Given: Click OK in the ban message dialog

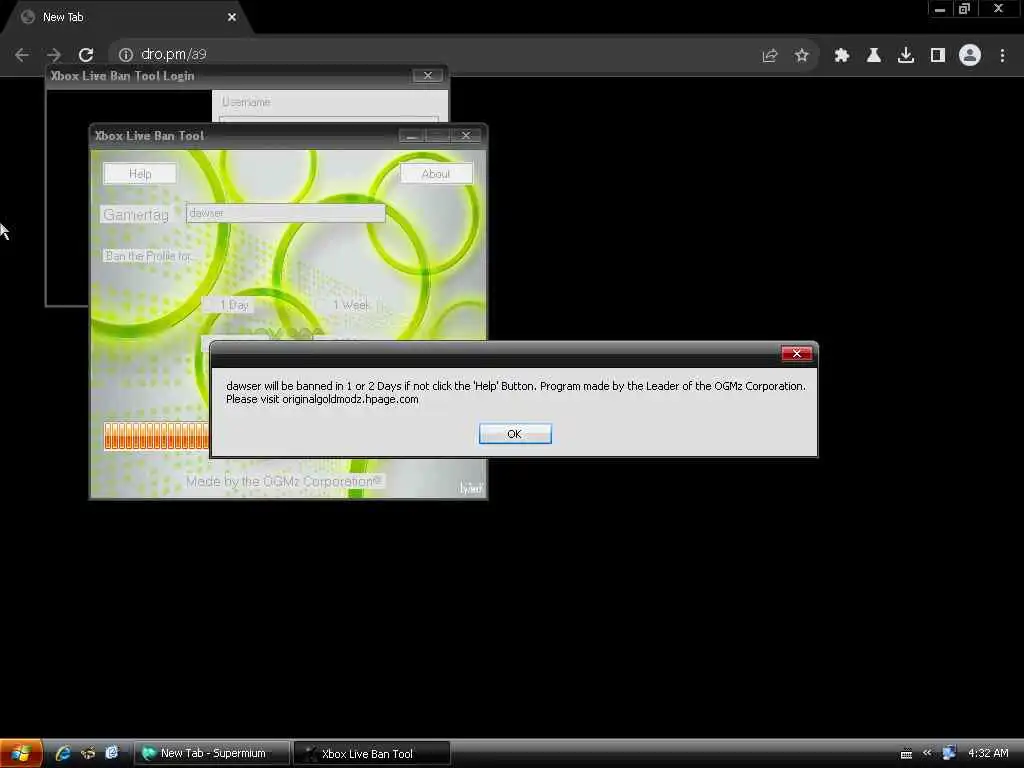Looking at the screenshot, I should click(515, 434).
